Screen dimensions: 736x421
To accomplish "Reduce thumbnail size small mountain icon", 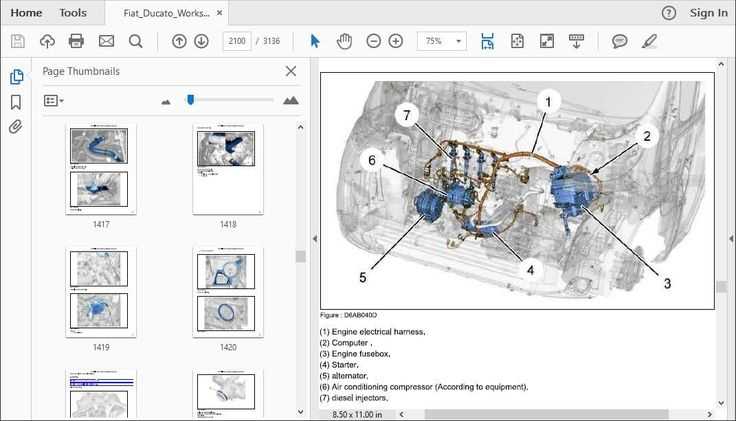I will 166,101.
